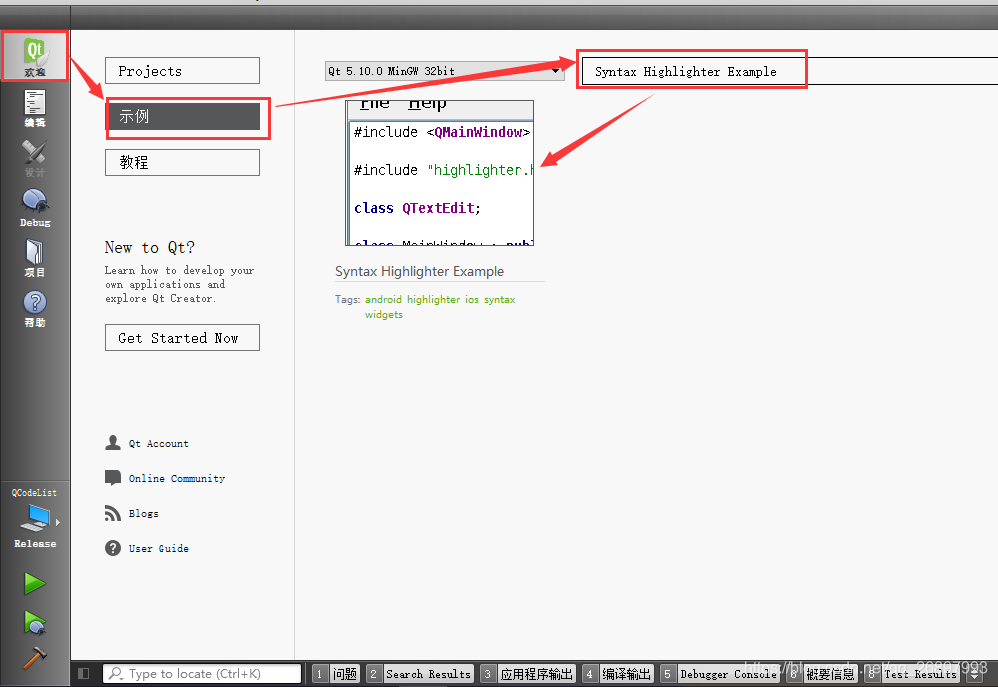The width and height of the screenshot is (998, 687).
Task: Click the green Run button
Action: pos(34,583)
